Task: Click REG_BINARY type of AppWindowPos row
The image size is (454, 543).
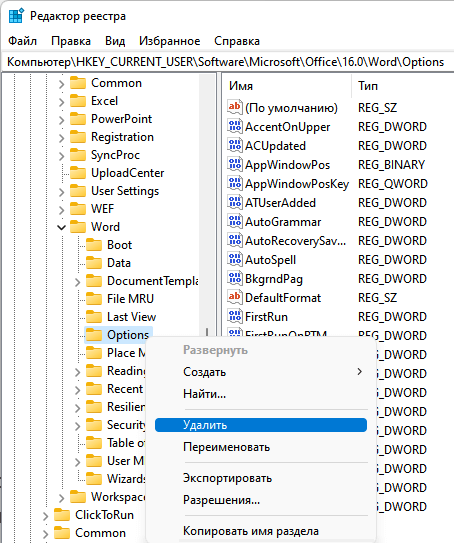Action: click(391, 165)
